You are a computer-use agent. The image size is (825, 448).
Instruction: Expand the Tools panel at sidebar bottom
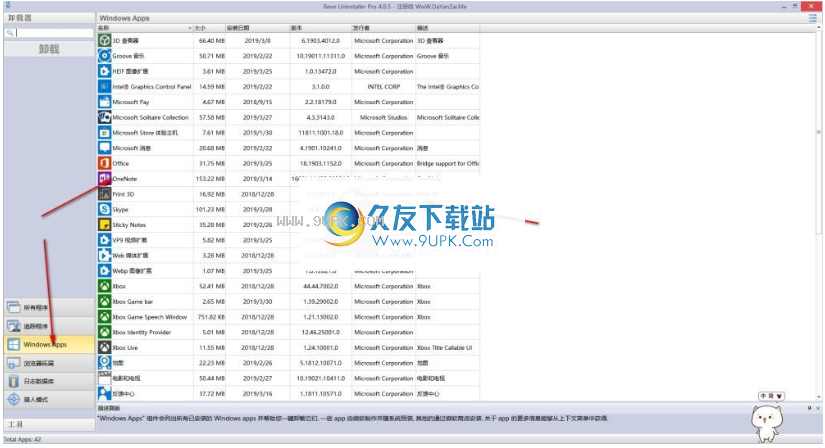click(49, 424)
